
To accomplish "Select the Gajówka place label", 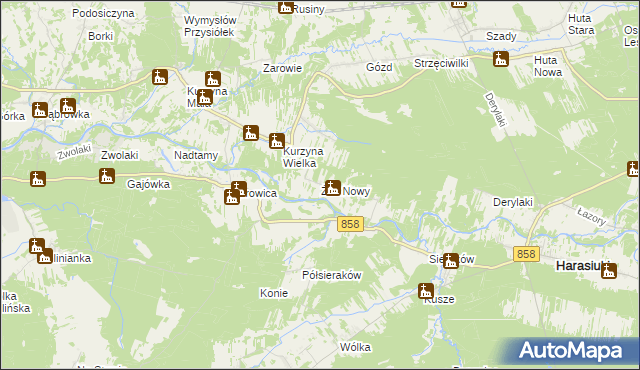I will (x=149, y=184).
